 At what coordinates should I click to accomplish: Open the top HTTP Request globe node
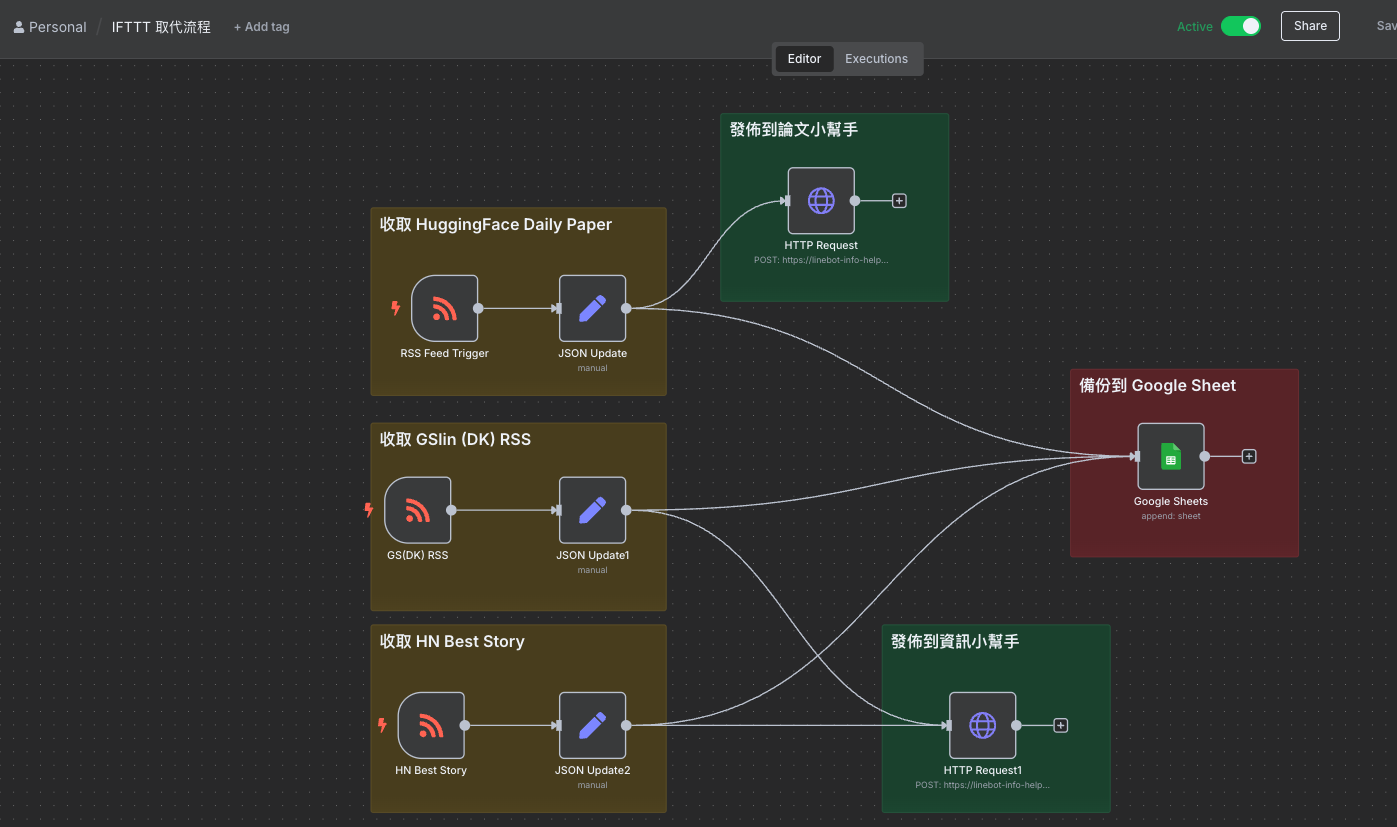click(820, 200)
